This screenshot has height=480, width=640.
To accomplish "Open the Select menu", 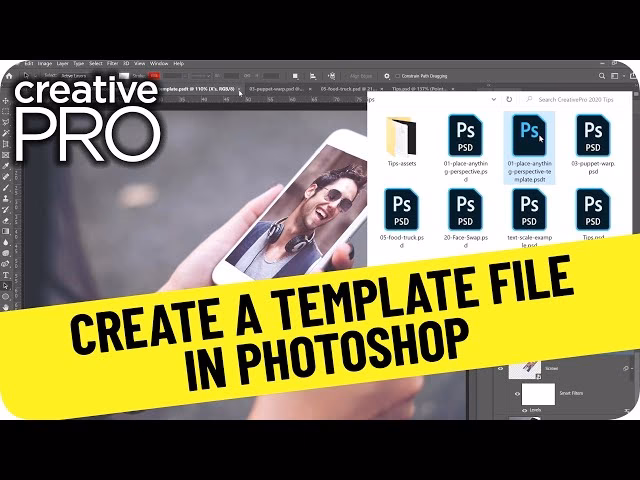I will 96,64.
